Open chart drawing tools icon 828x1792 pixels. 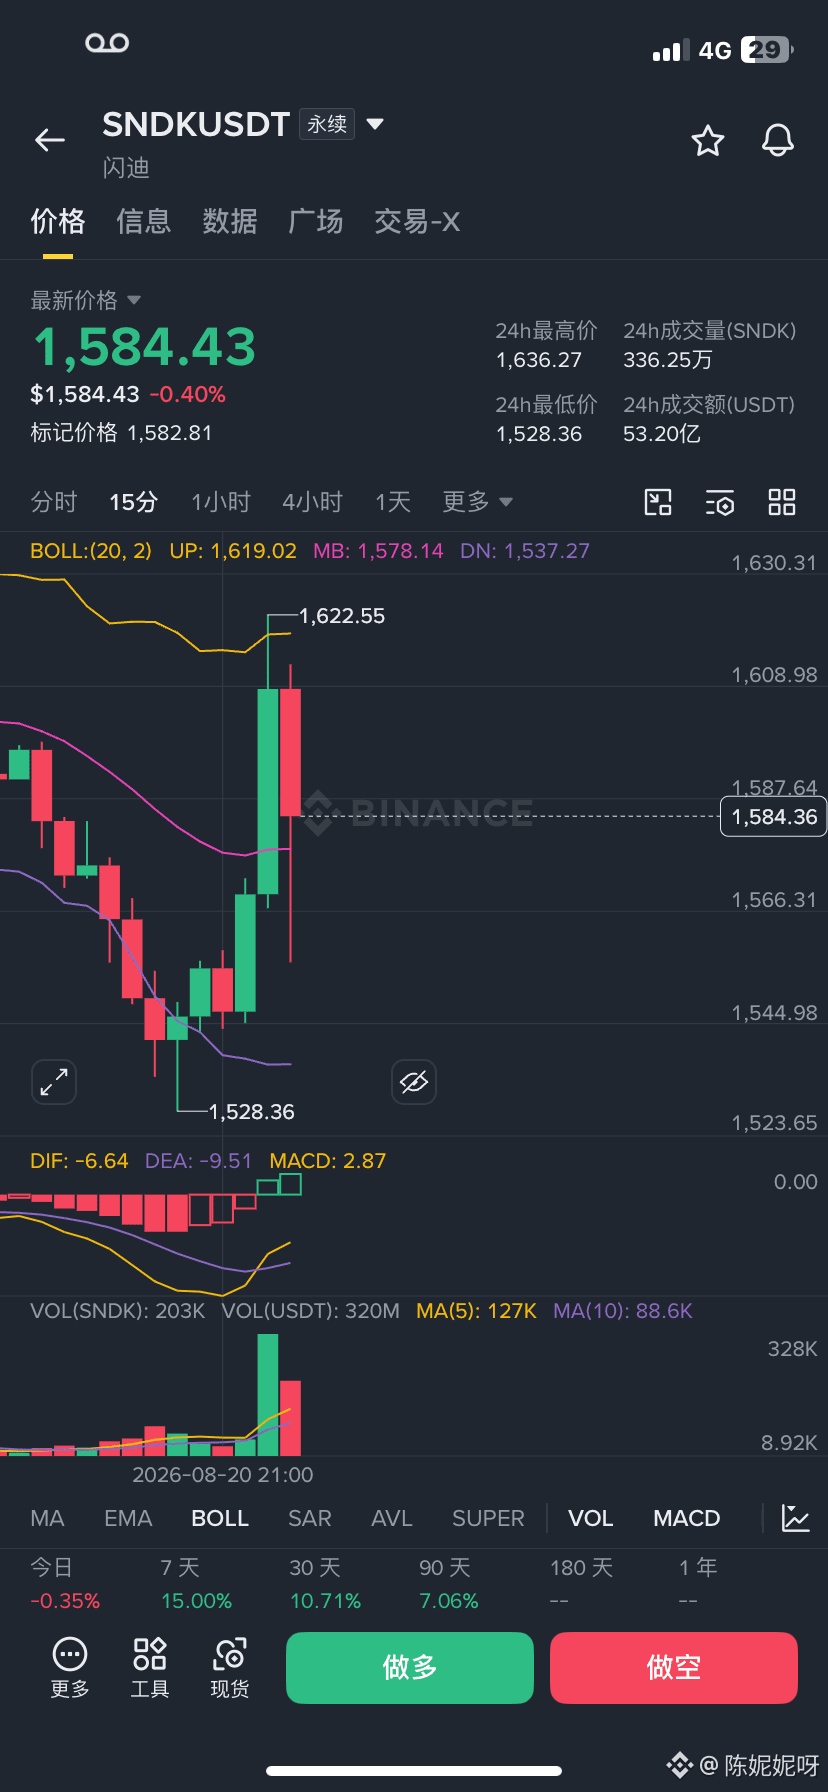658,502
